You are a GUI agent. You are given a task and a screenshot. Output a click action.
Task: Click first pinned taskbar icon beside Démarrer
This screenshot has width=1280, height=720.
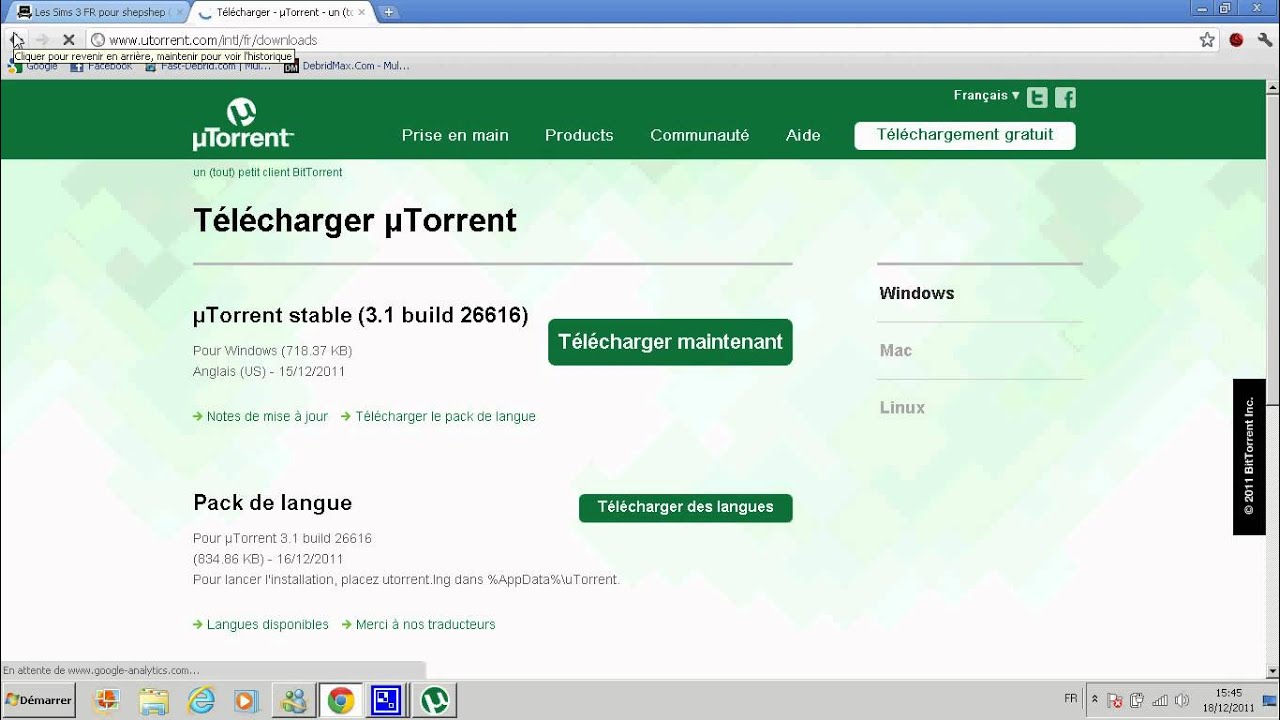[x=107, y=700]
